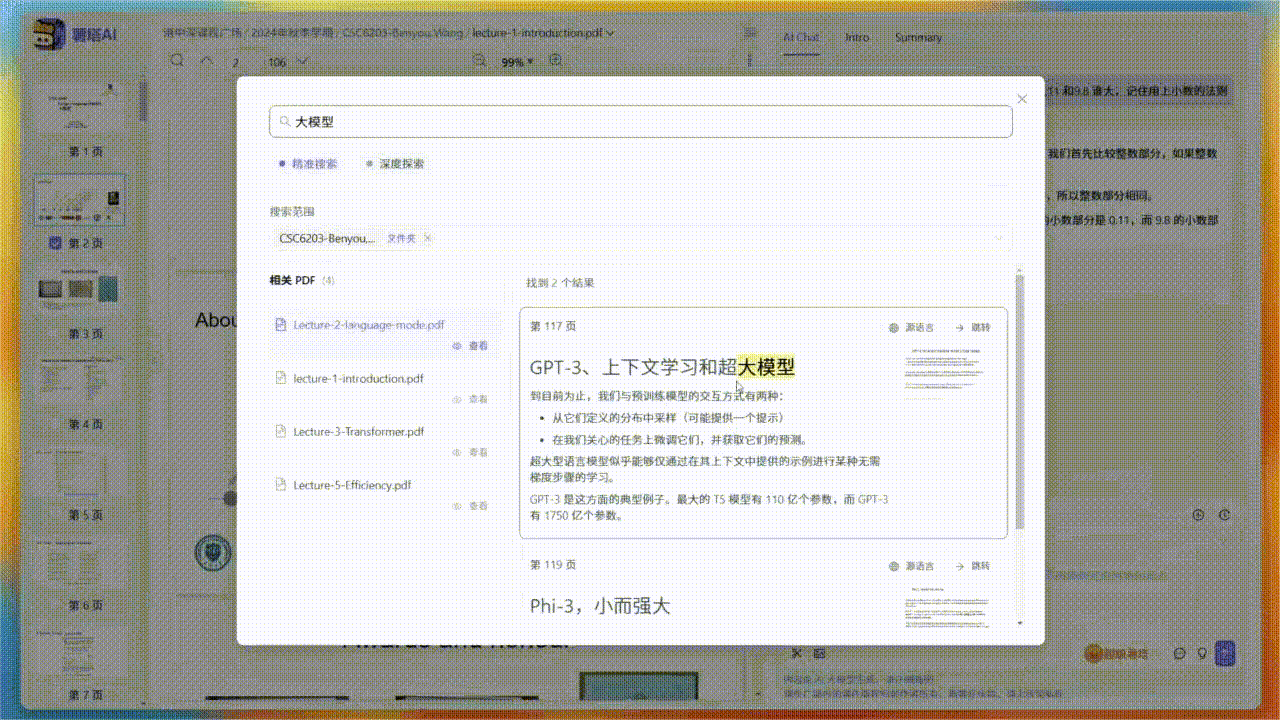Switch to the Intro tab

coord(857,37)
